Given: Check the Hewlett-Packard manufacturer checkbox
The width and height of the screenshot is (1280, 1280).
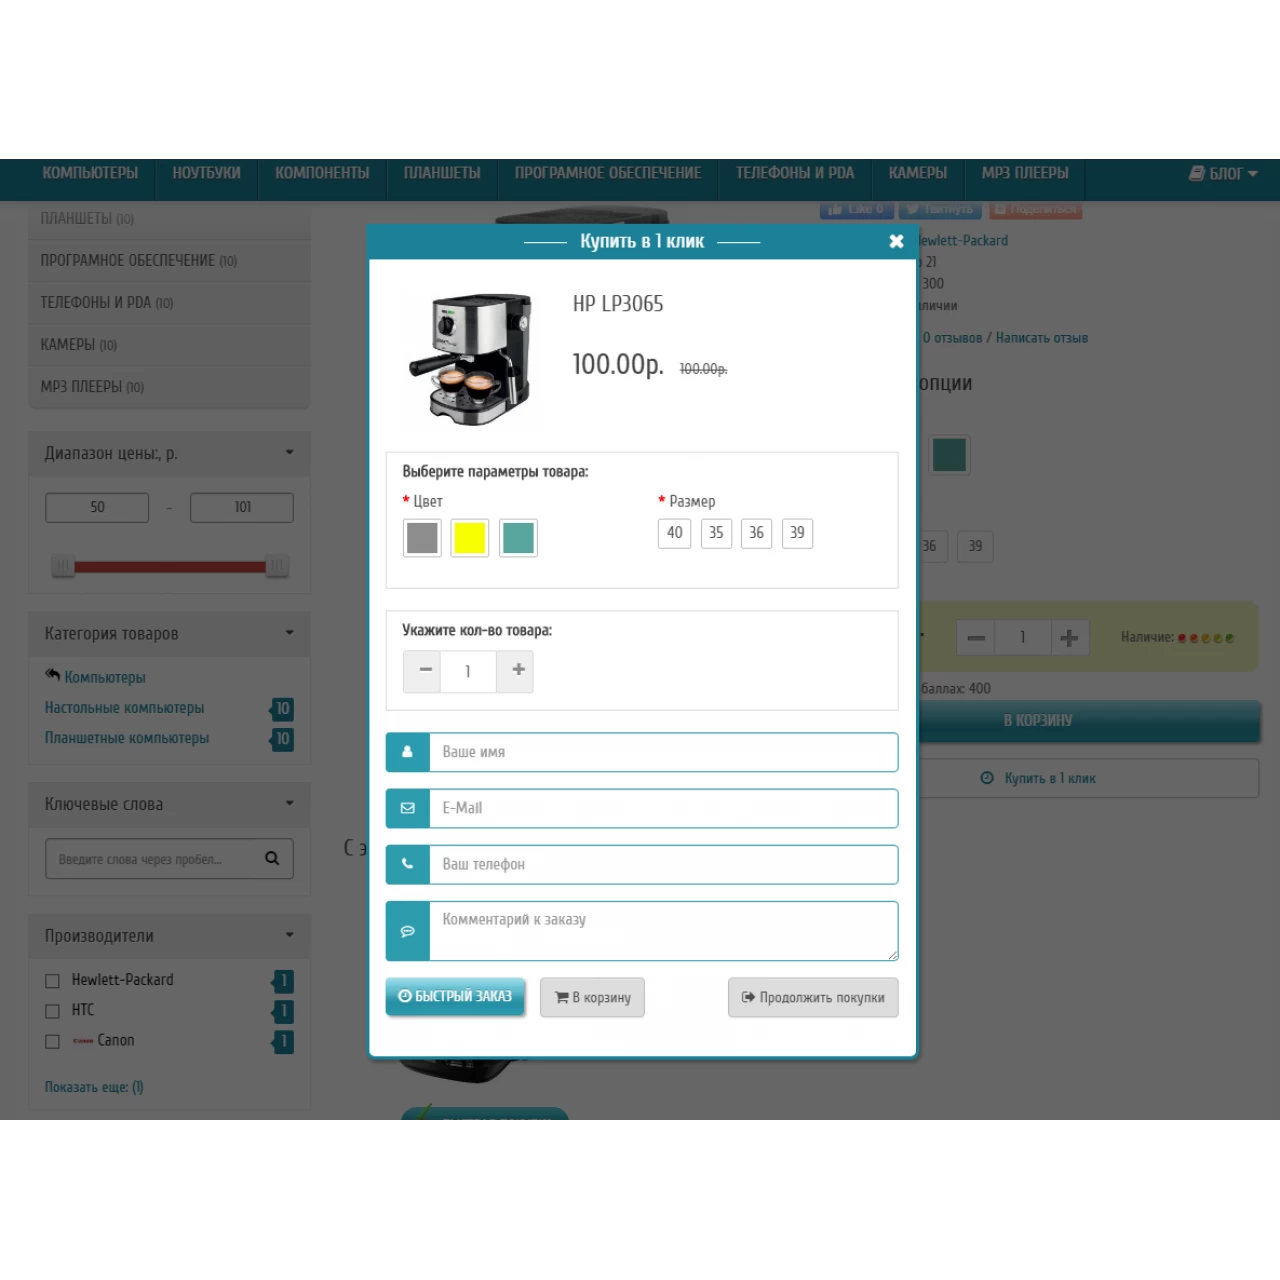Looking at the screenshot, I should pos(53,981).
